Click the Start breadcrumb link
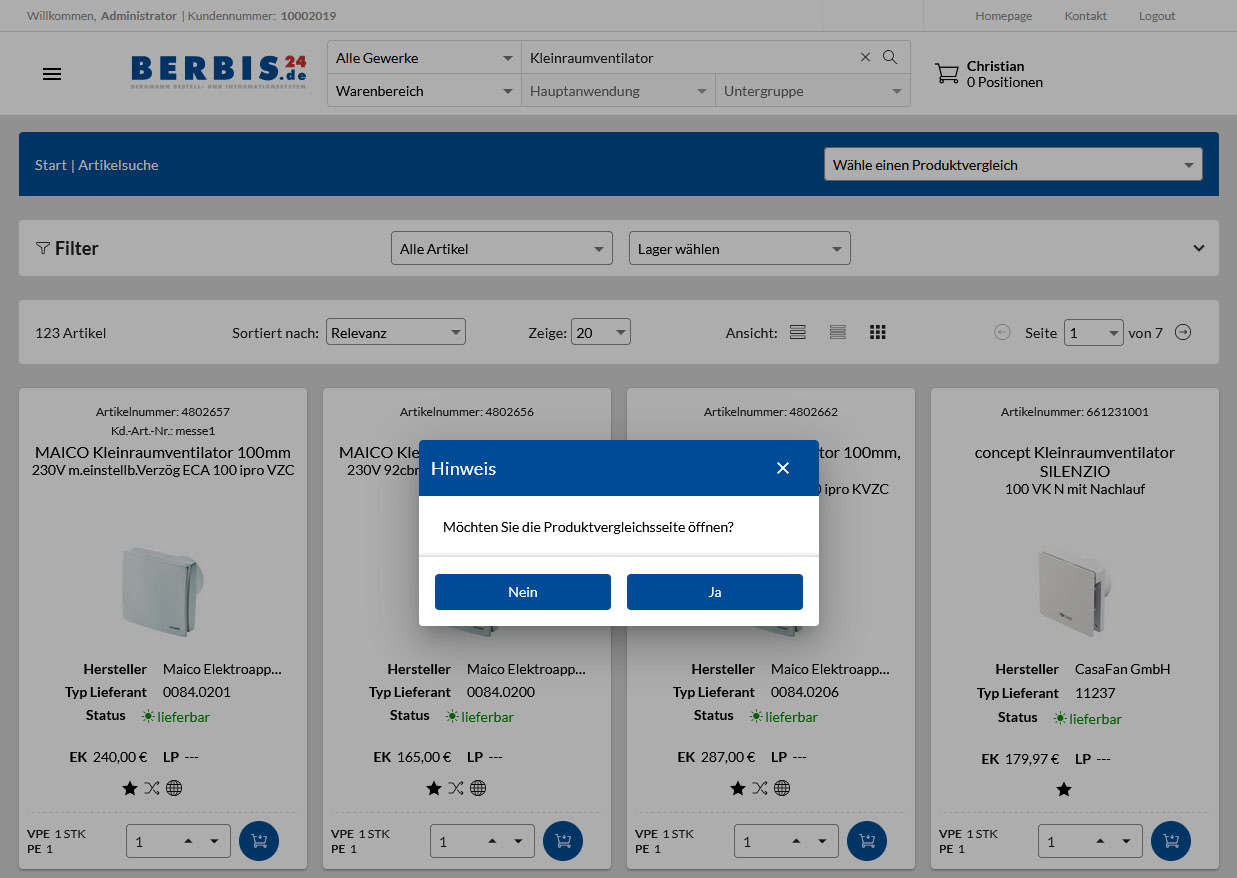Screen dimensions: 1237x878 [51, 165]
